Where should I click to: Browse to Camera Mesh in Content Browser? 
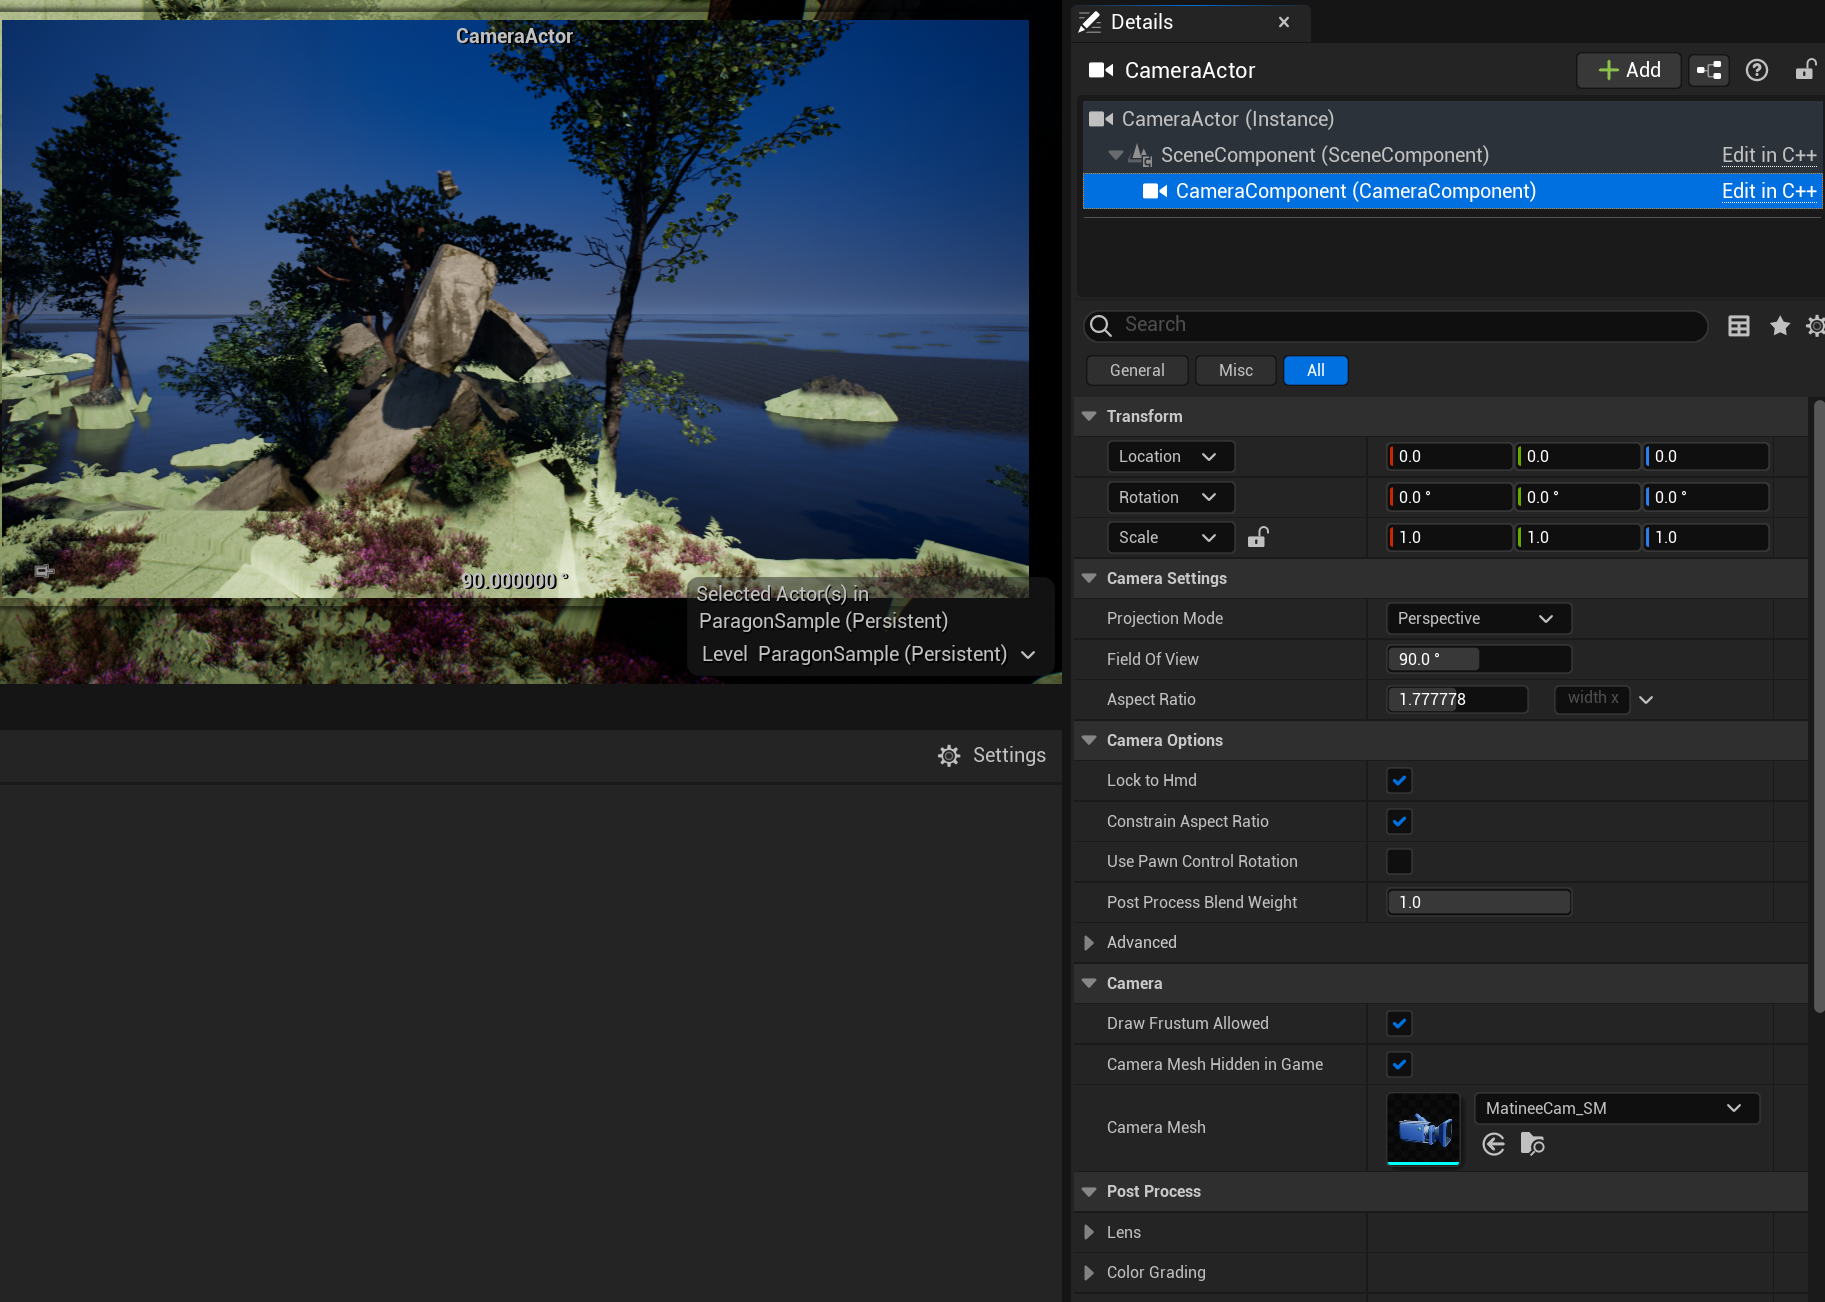(1532, 1144)
